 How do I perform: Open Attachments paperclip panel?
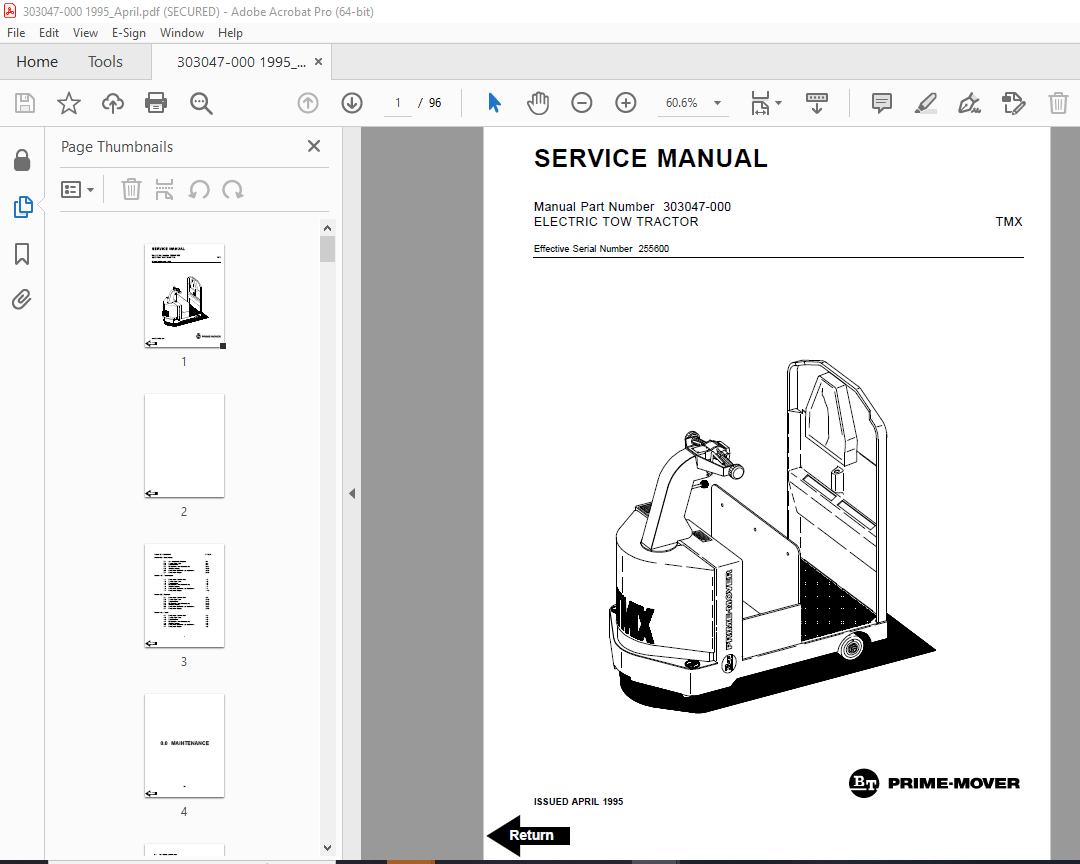click(x=22, y=300)
